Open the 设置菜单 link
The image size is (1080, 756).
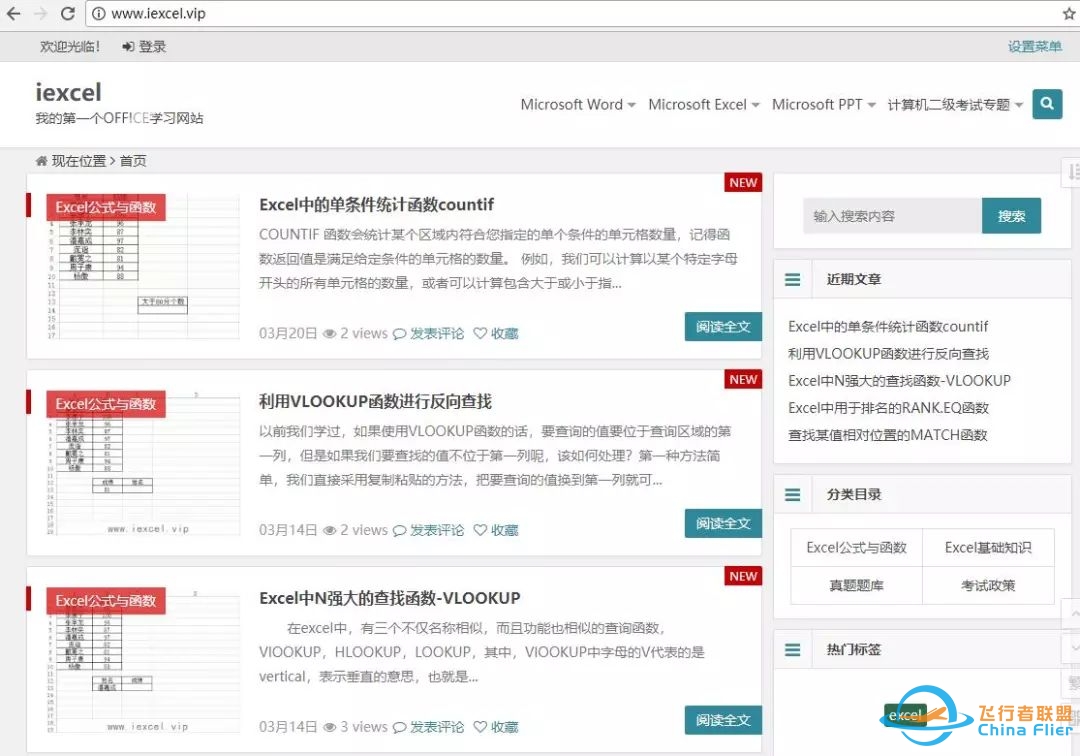click(1035, 47)
